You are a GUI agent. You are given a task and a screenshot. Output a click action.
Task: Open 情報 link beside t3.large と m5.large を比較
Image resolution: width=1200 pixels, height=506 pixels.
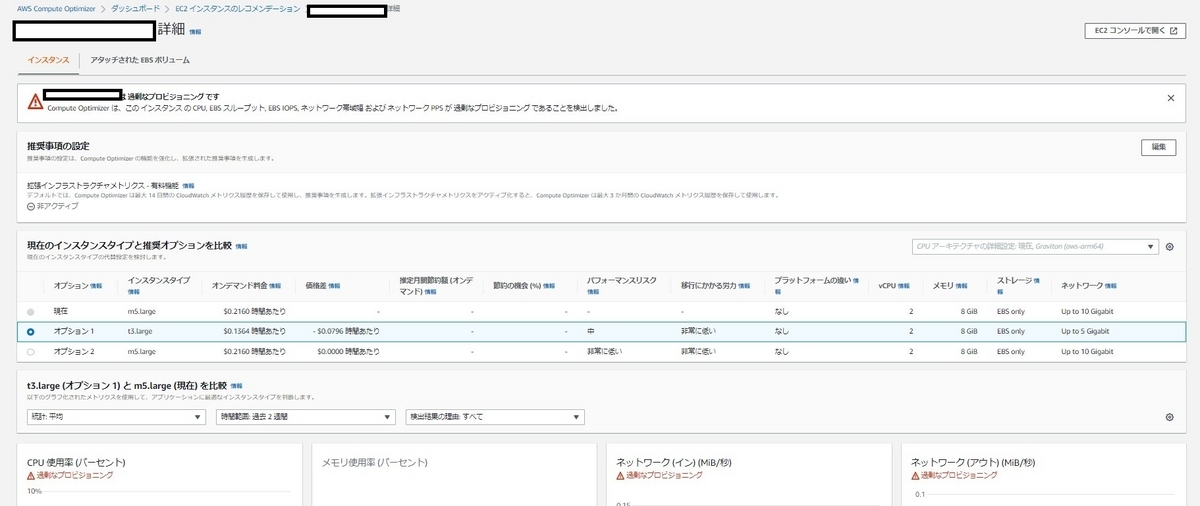[x=236, y=385]
